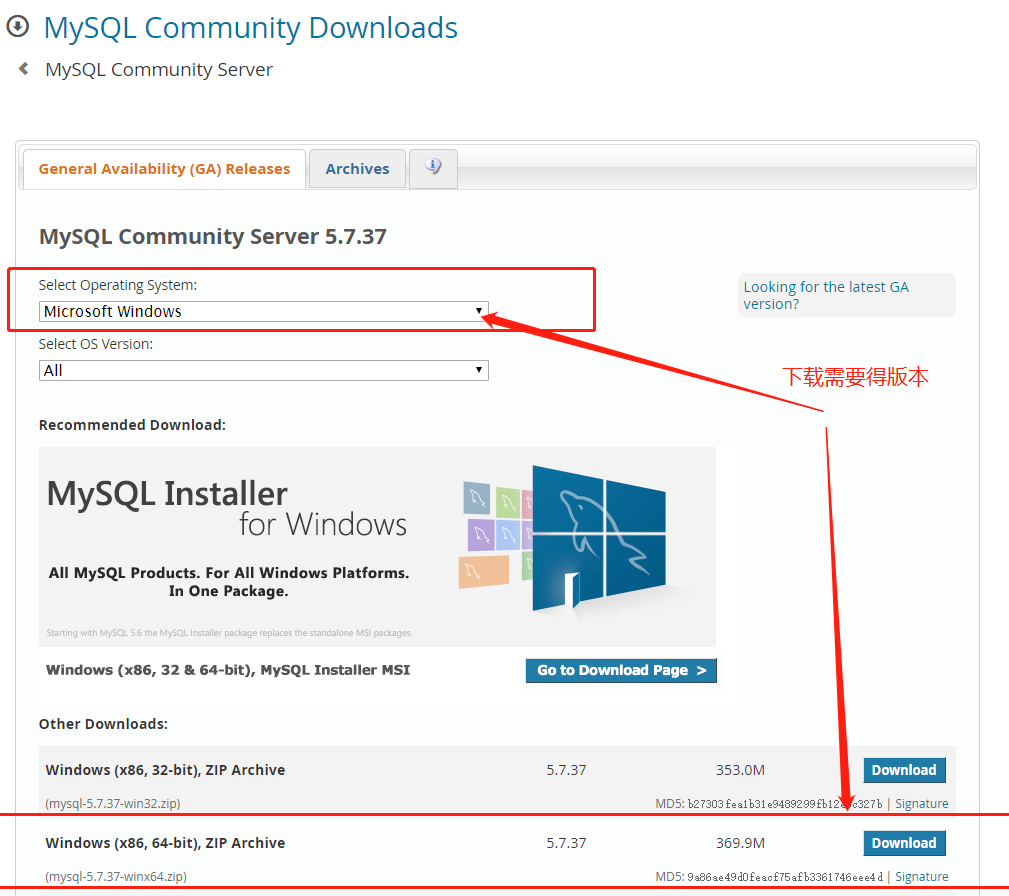Open the Select Operating System dropdown
1009x896 pixels.
263,311
